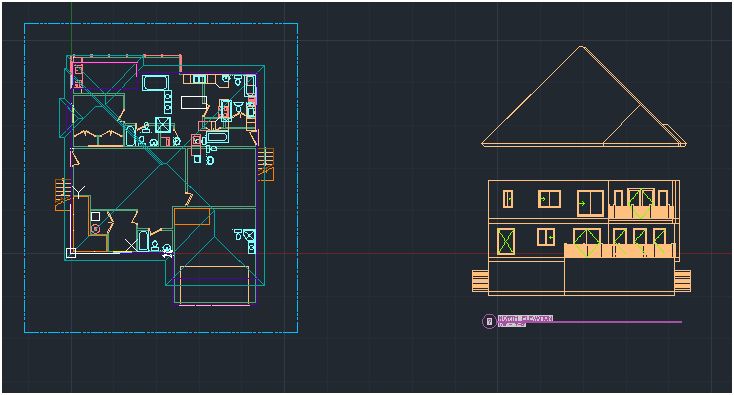Select the right exterior stair symbol in plan
Image resolution: width=734 pixels, height=395 pixels.
265,164
